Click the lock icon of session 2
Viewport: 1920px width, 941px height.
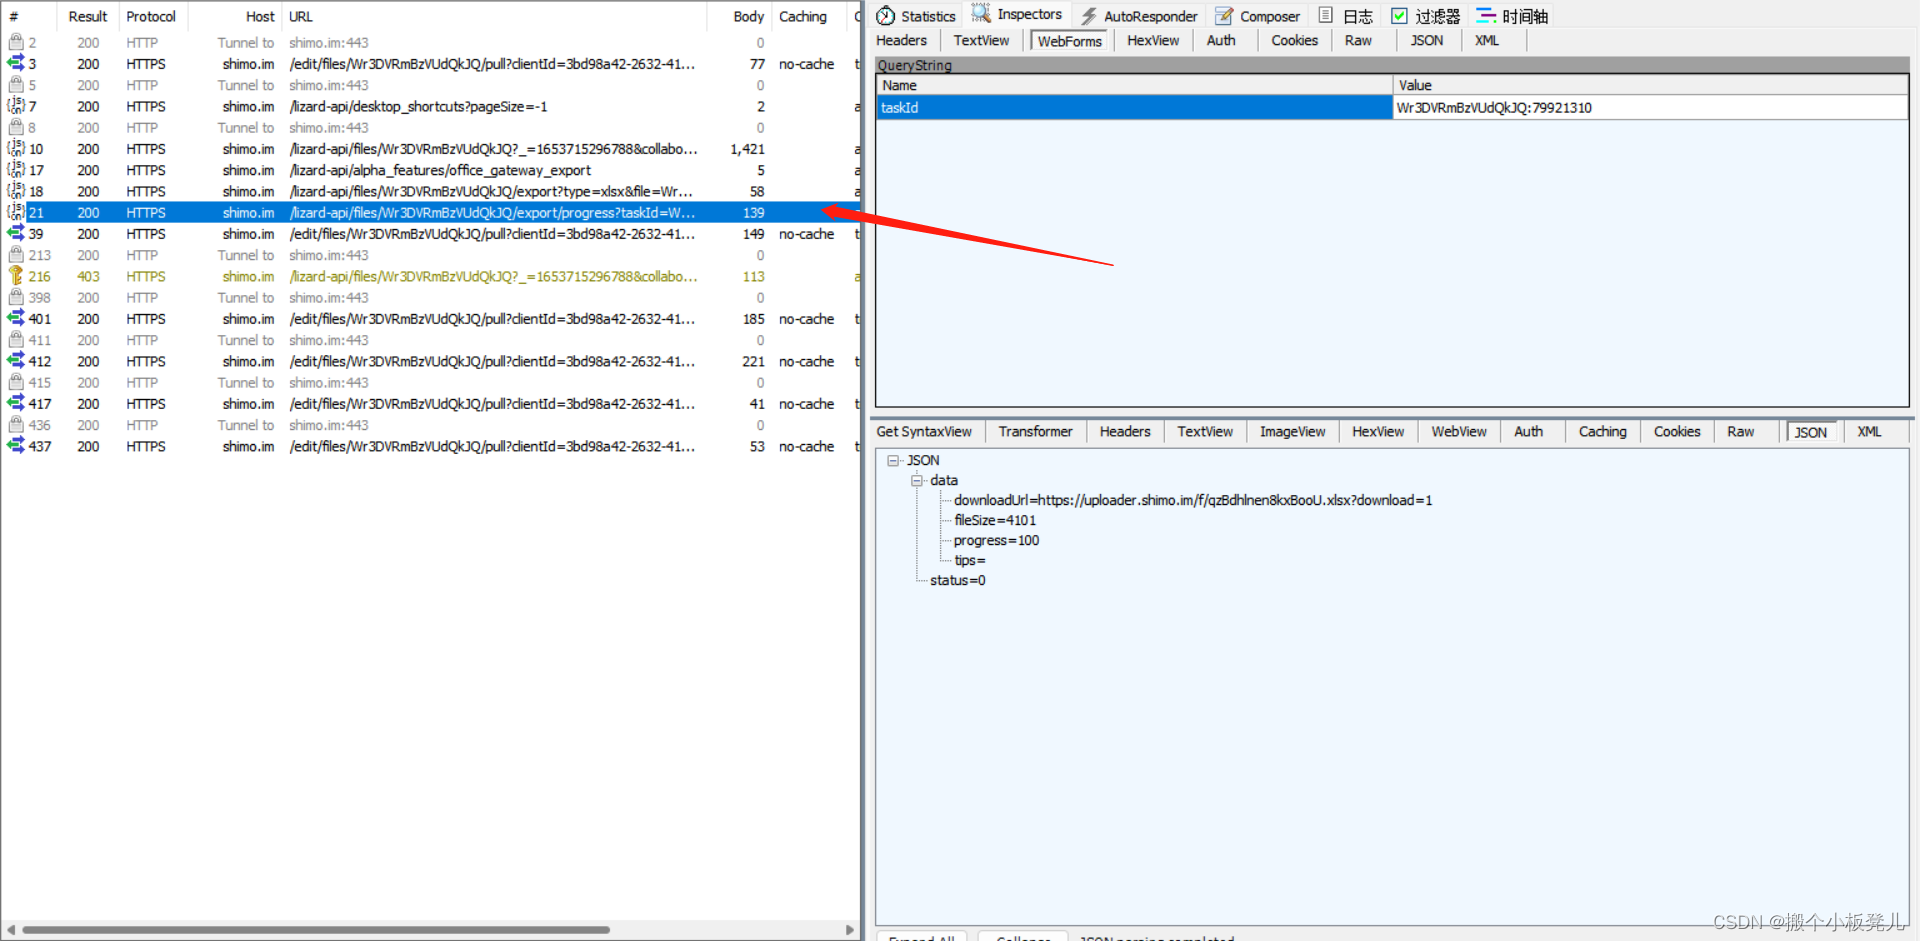16,42
